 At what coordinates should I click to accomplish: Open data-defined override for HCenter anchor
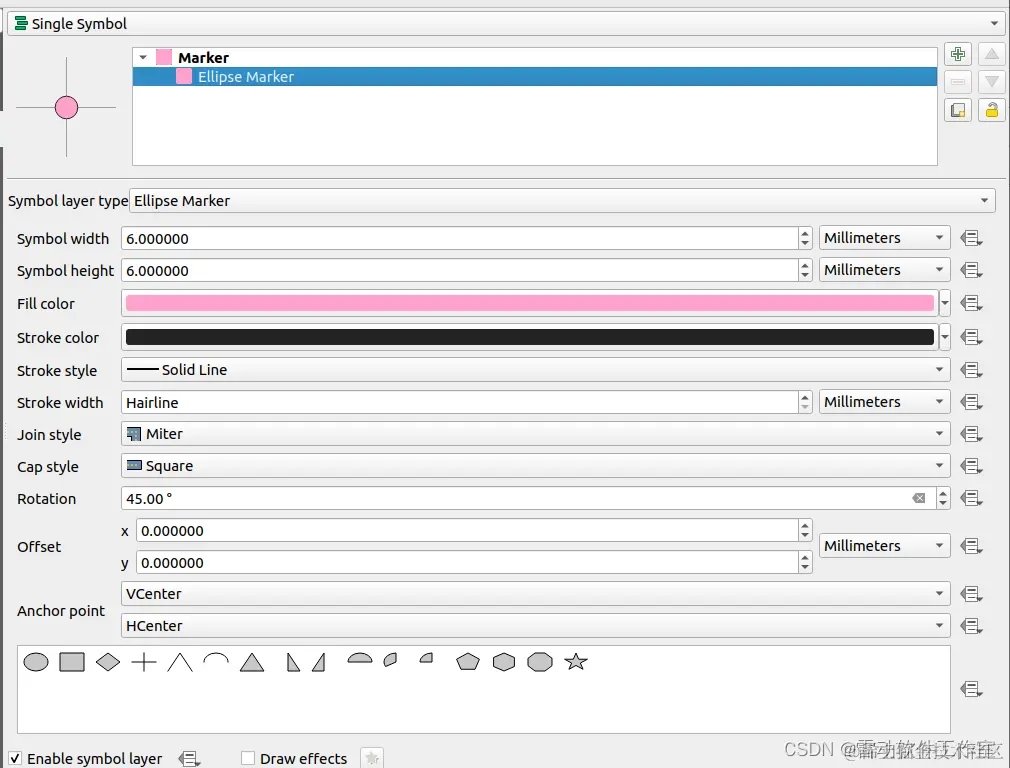click(x=971, y=626)
